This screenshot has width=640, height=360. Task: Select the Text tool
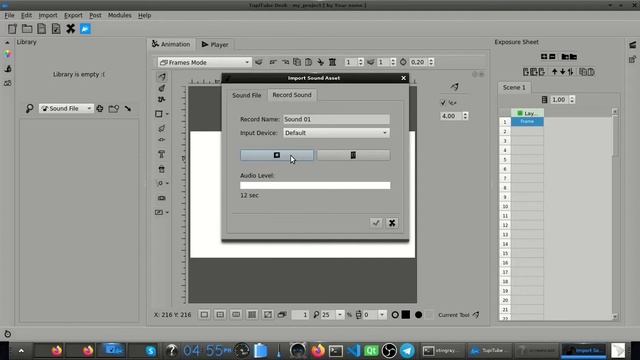162,154
